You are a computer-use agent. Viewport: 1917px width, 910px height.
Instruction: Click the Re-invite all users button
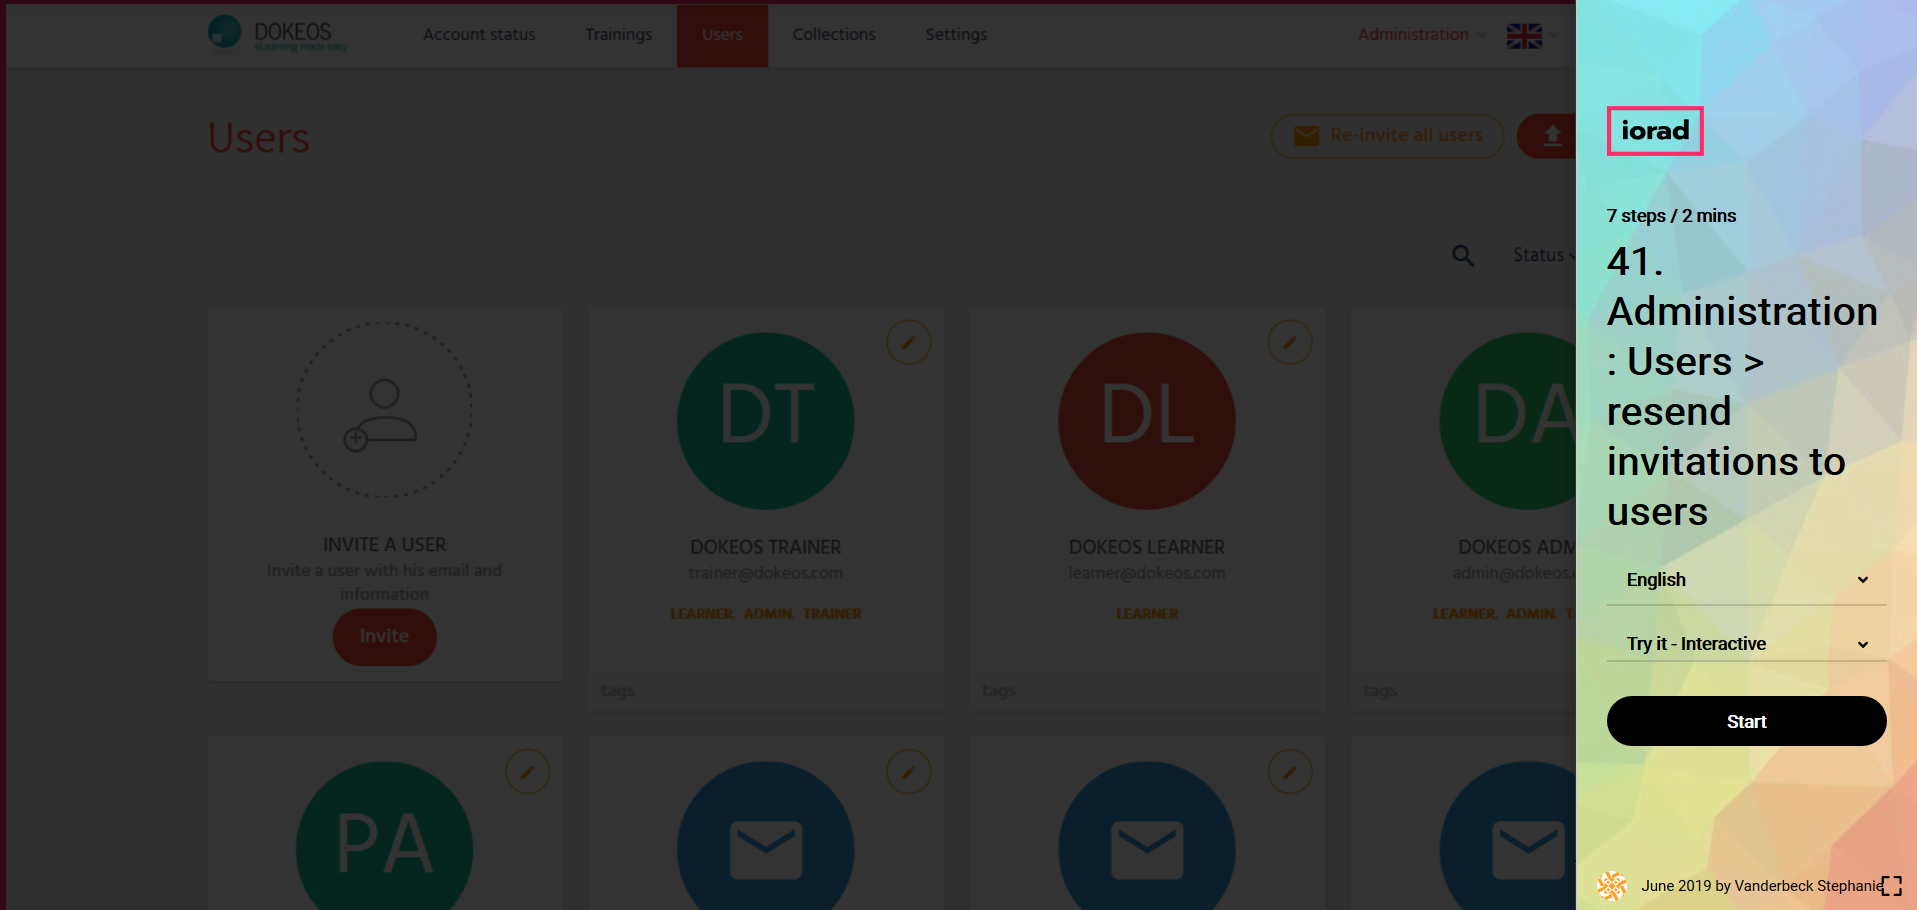[1387, 136]
